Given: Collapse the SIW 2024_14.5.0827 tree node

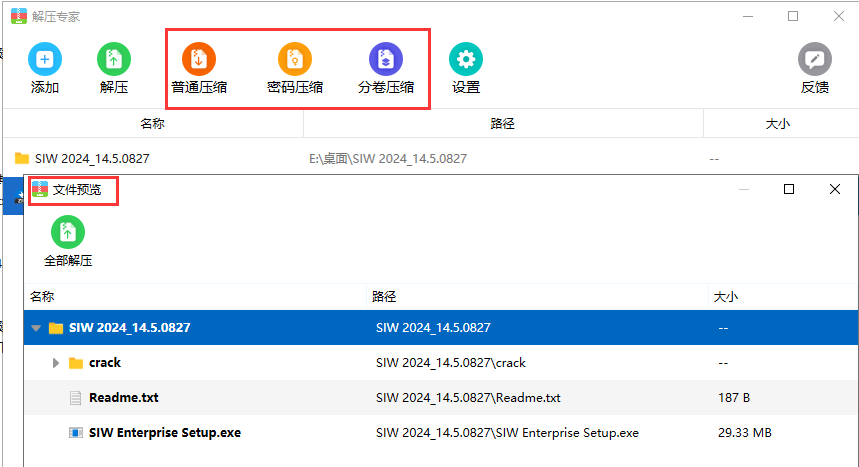Looking at the screenshot, I should tap(36, 328).
